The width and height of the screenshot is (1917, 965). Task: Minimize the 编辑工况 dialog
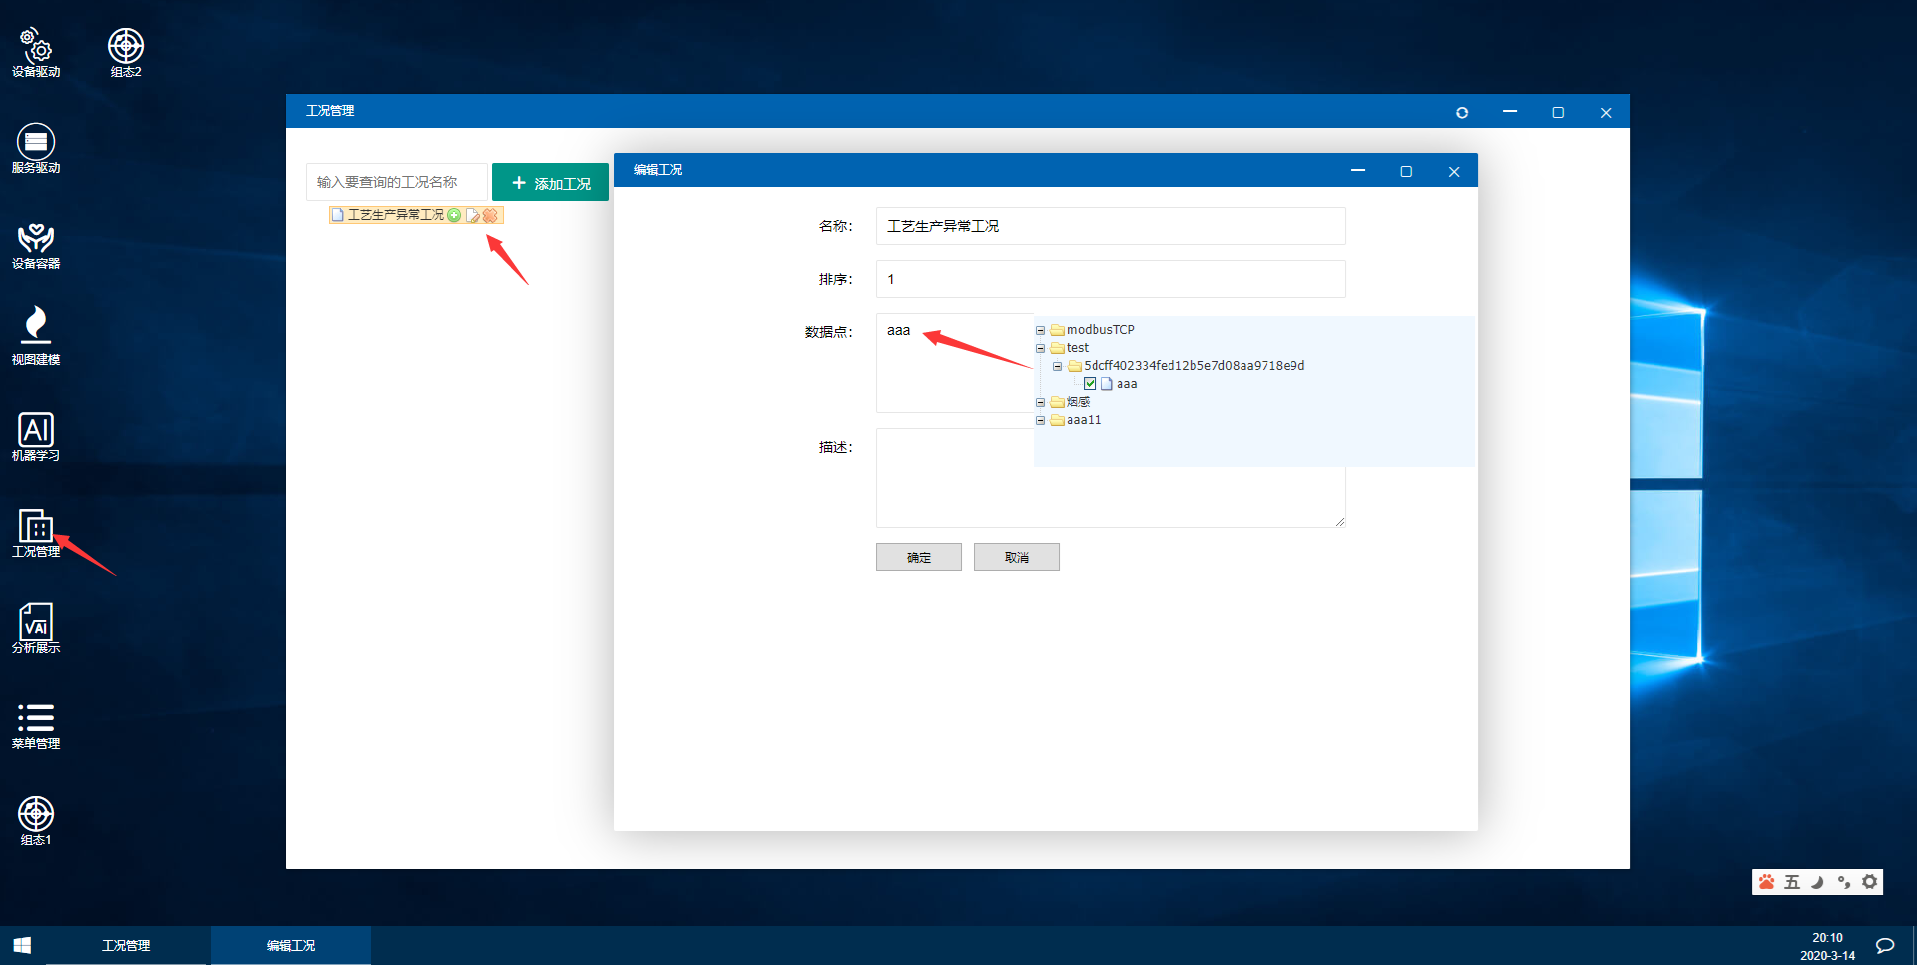click(1358, 171)
